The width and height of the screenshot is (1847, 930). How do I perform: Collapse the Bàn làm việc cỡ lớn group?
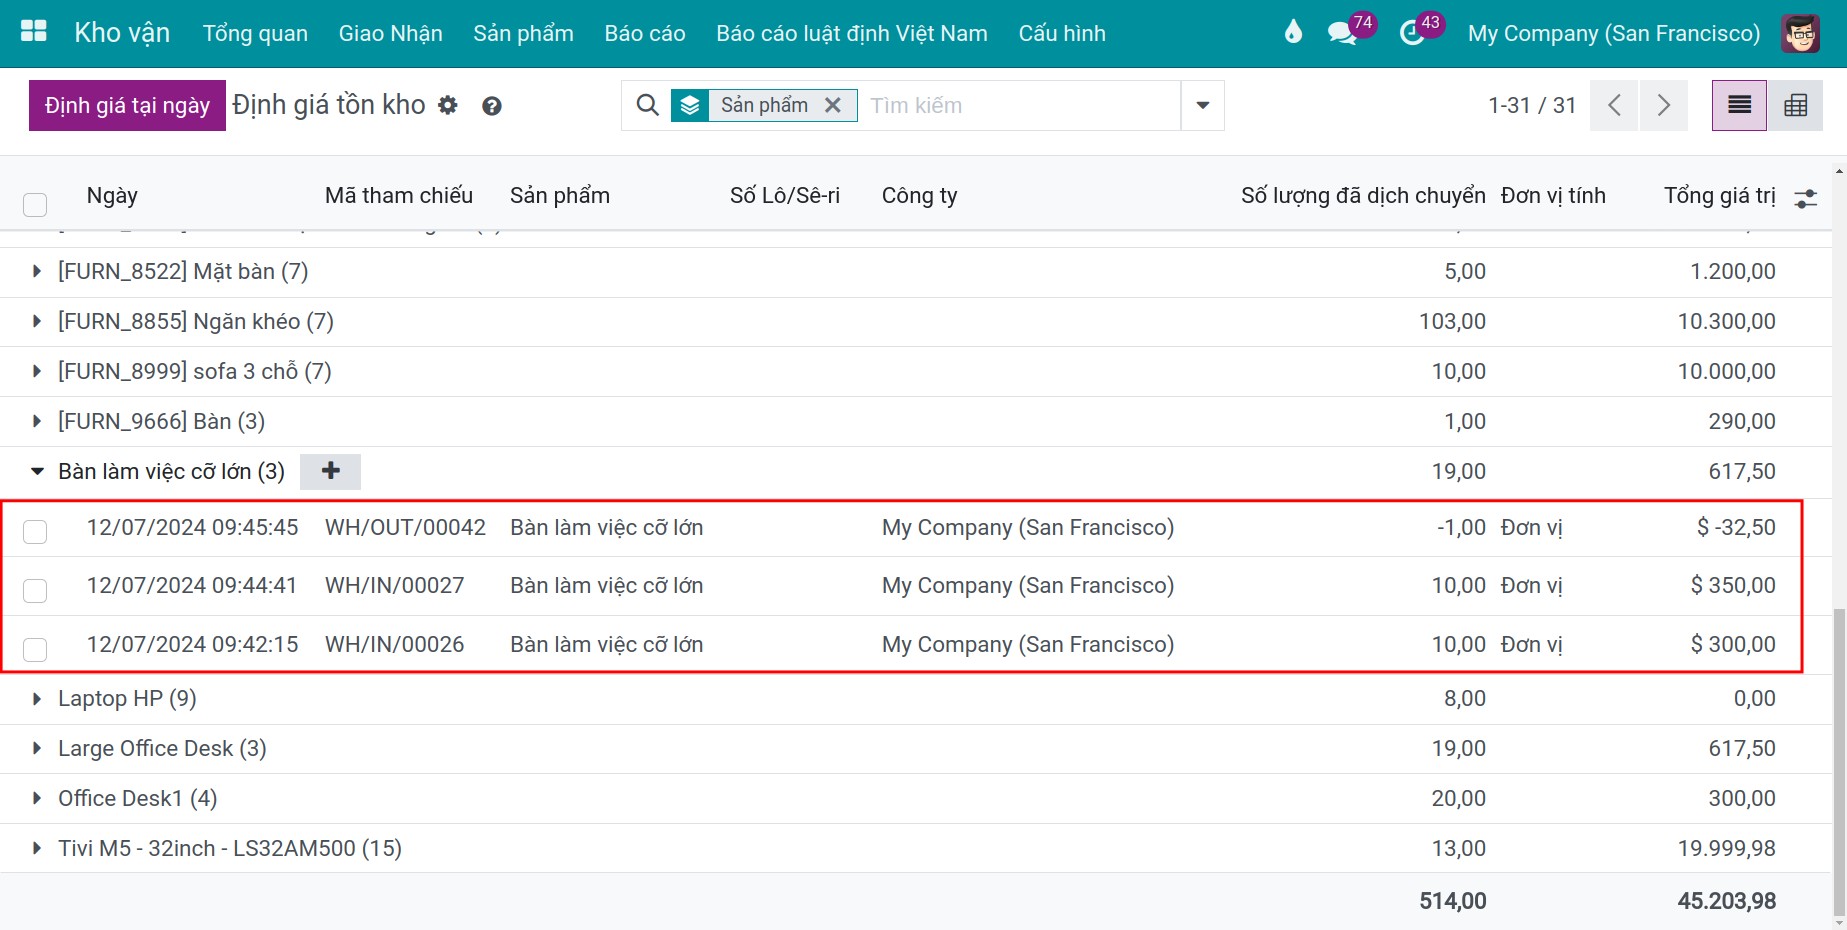click(x=37, y=471)
